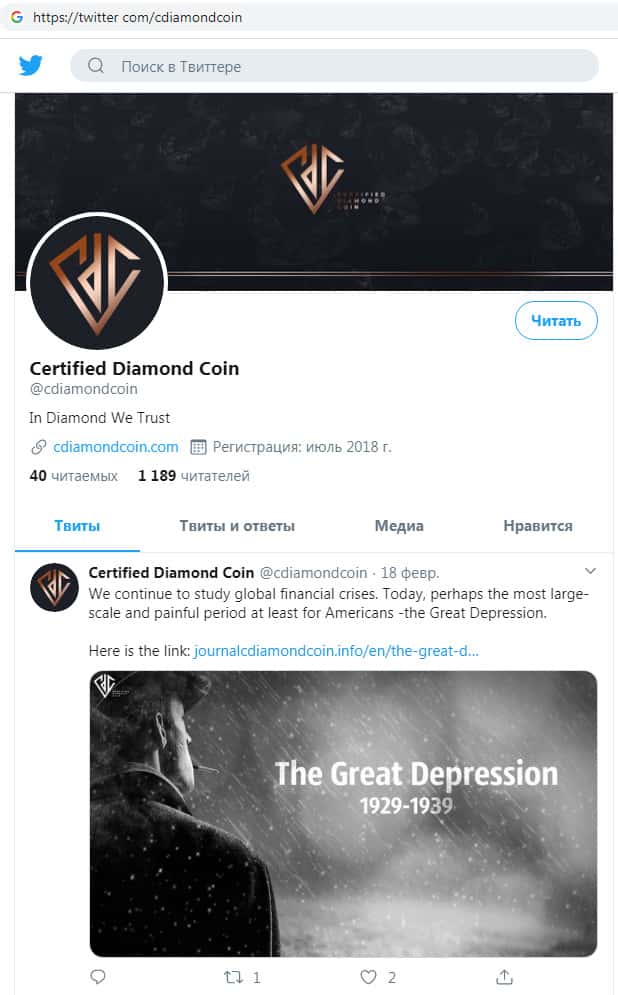Open the tweet author's small avatar

55,587
